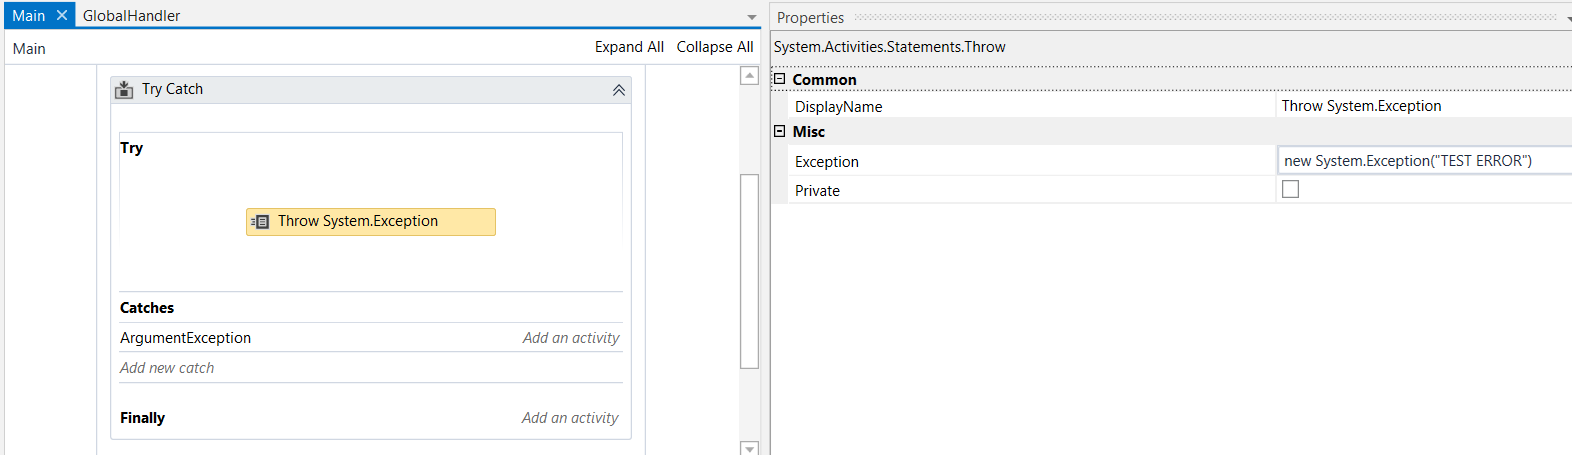Toggle the Private checkbox
This screenshot has height=455, width=1572.
[1291, 189]
